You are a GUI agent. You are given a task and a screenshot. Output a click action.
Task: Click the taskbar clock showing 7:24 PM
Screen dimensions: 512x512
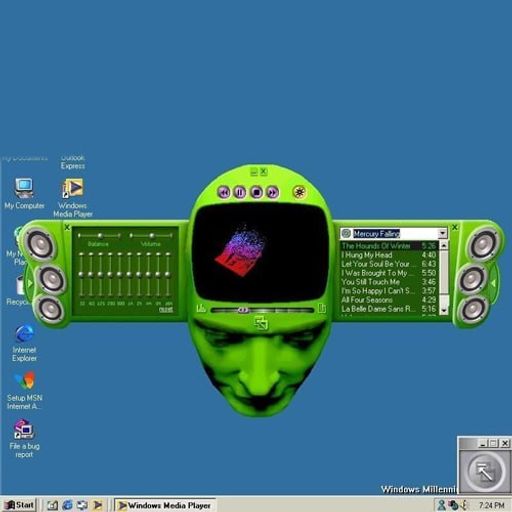coord(492,505)
